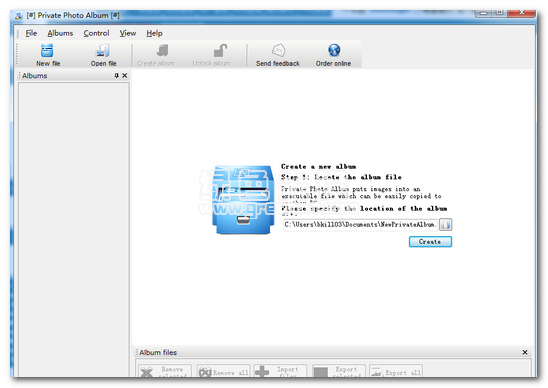Click the album file location input field
Screen dimensions: 548x388
point(360,224)
